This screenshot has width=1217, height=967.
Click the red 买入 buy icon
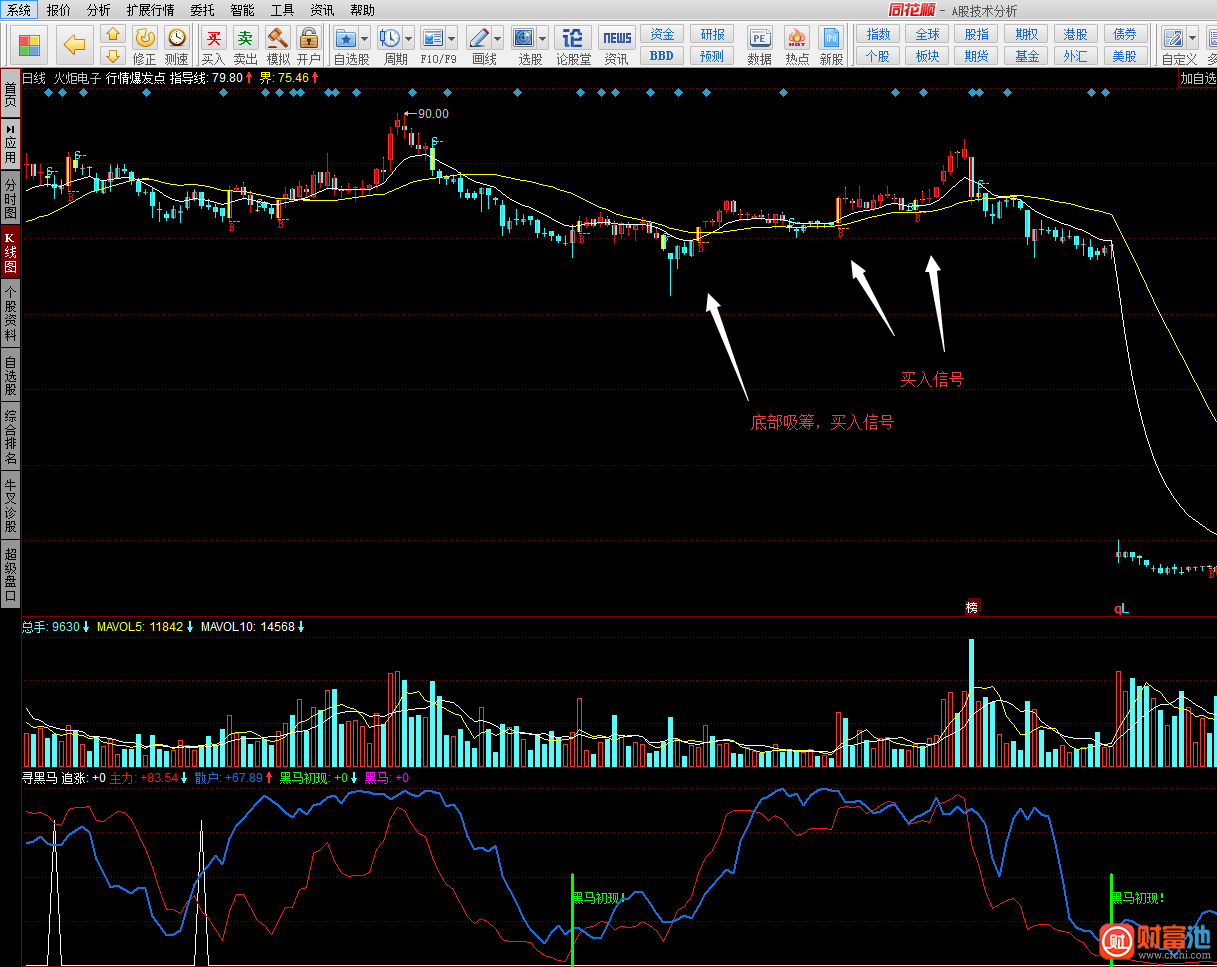click(x=213, y=37)
